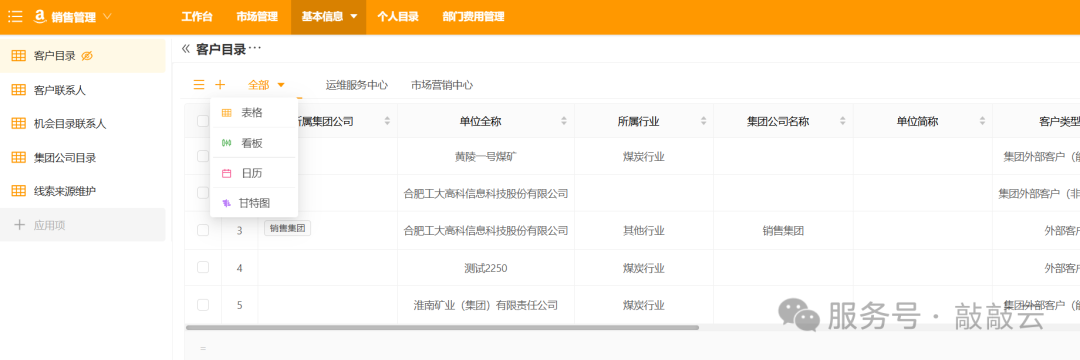Viewport: 1080px width, 360px height.
Task: Switch to the 工作台 tab
Action: [x=196, y=17]
